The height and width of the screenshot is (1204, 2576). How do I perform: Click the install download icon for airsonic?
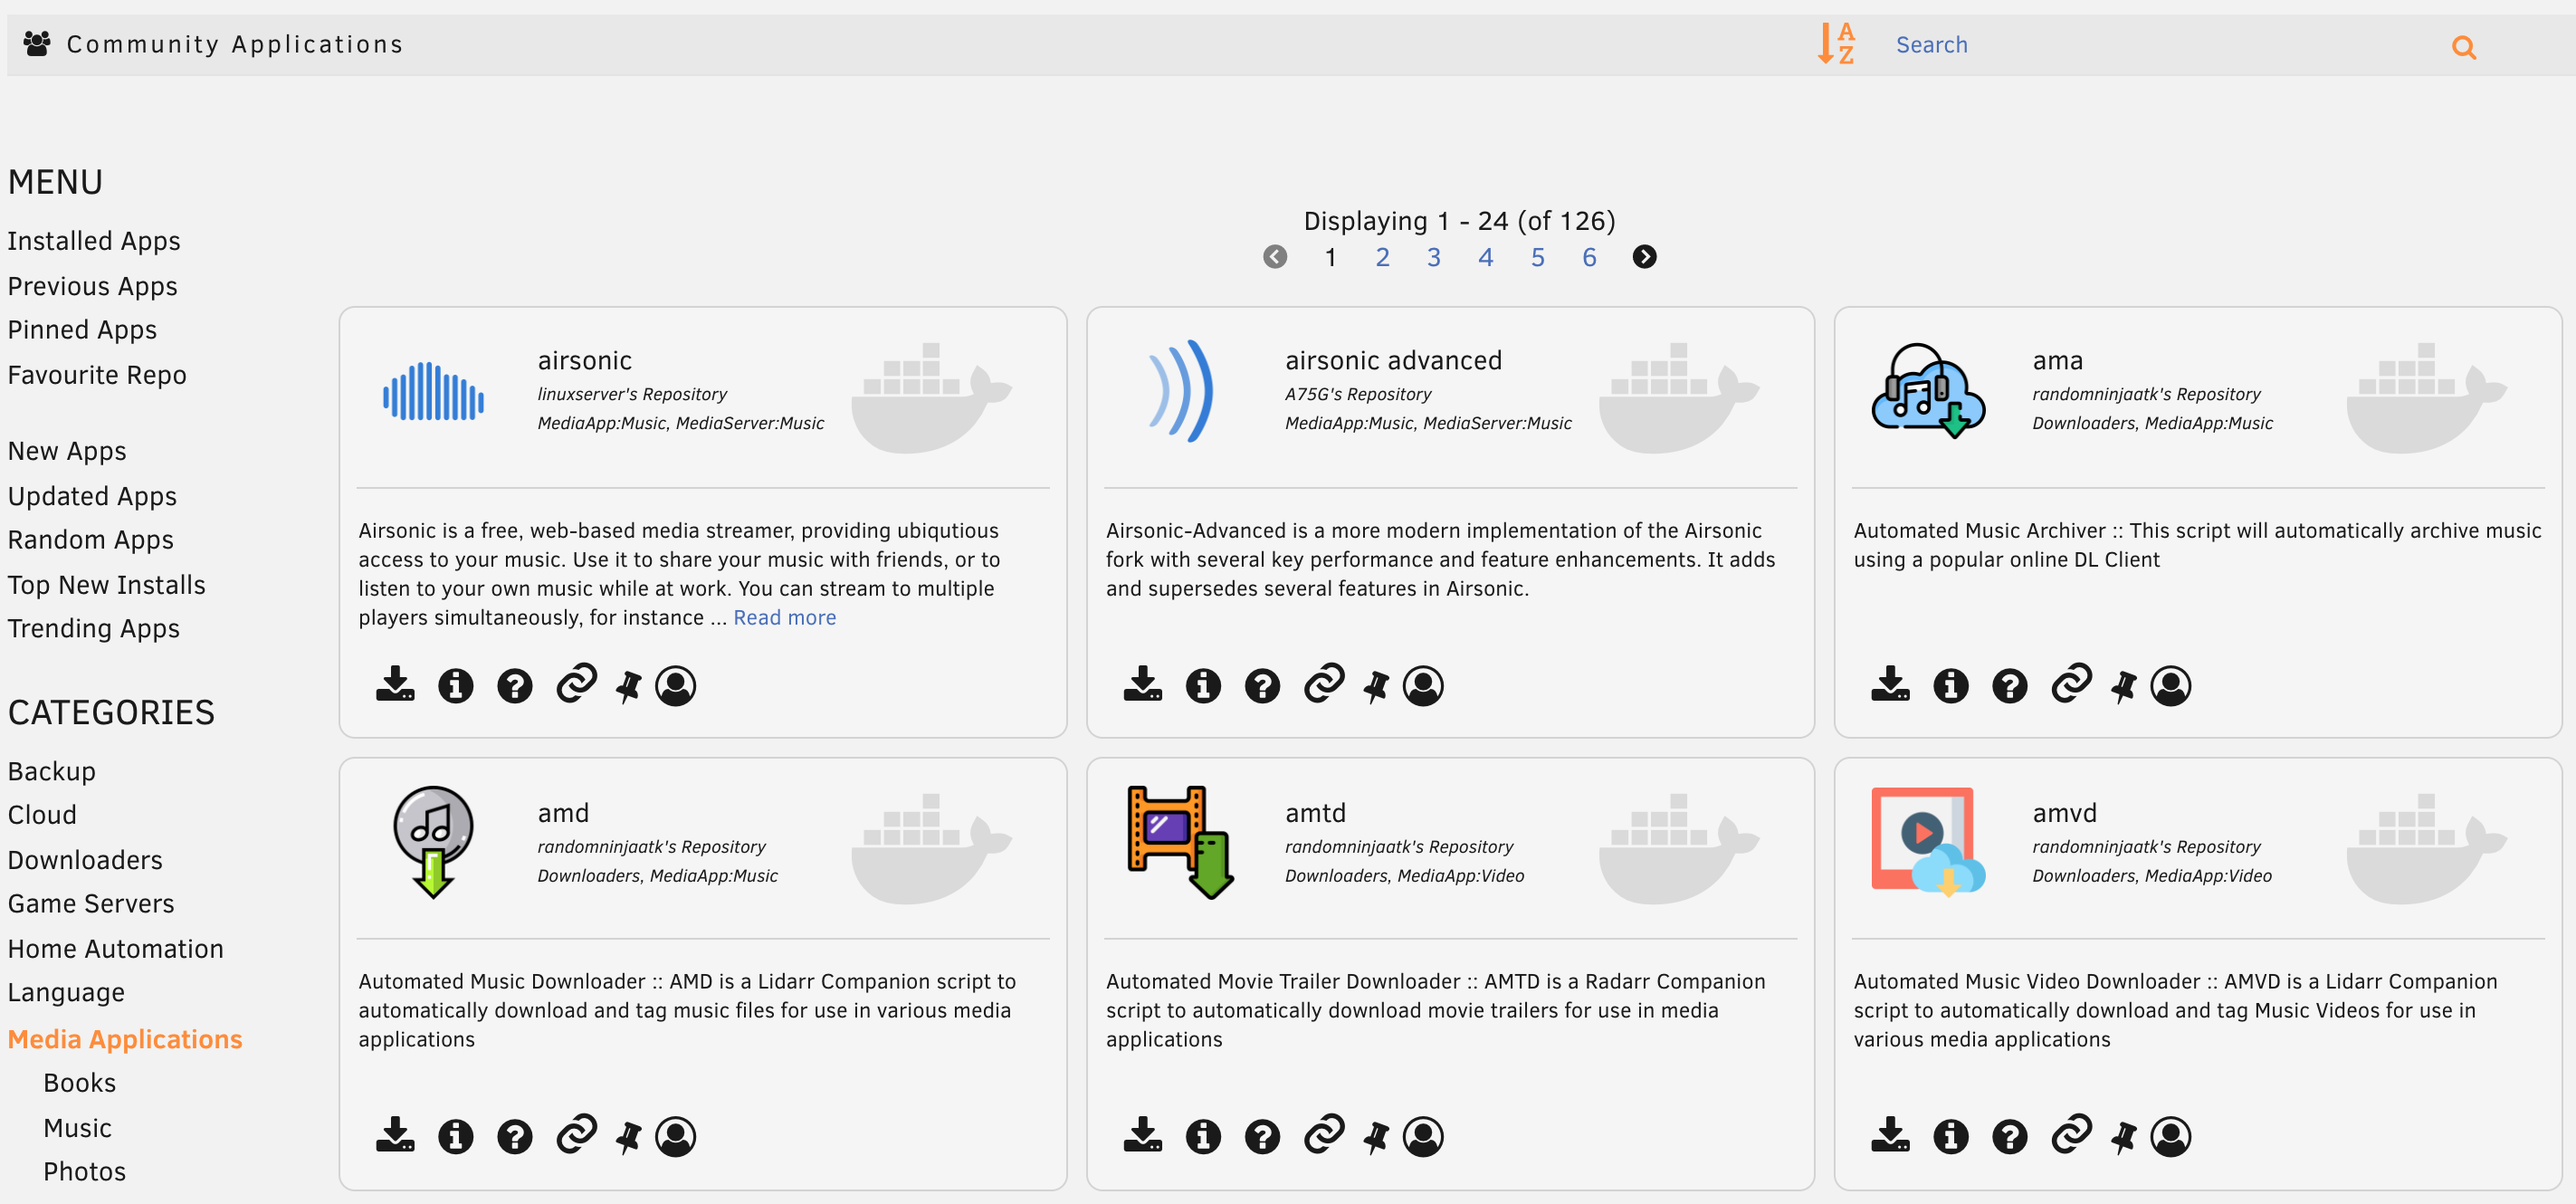point(395,685)
